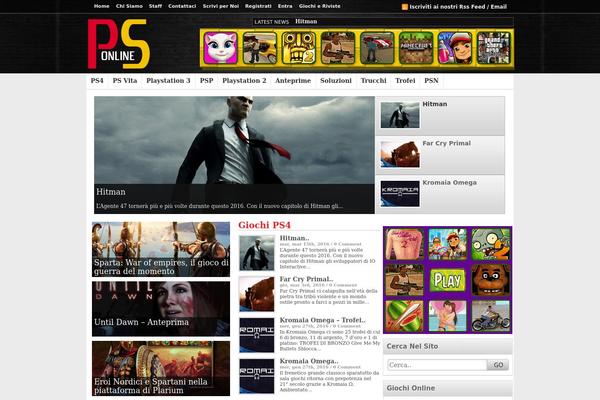Open the Anteprime tab
This screenshot has width=600, height=400.
(x=293, y=81)
